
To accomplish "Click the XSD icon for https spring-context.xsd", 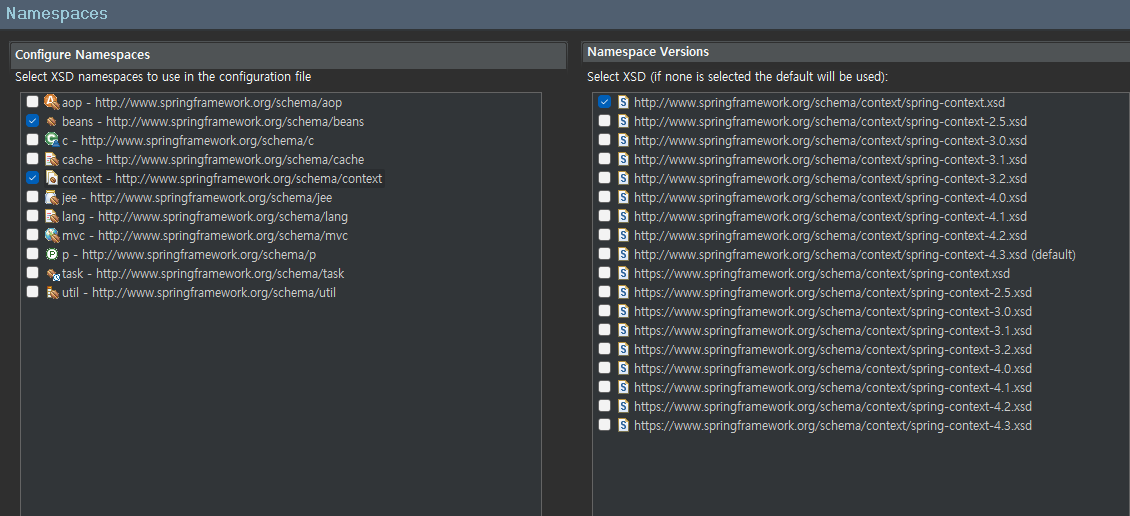I will 623,273.
